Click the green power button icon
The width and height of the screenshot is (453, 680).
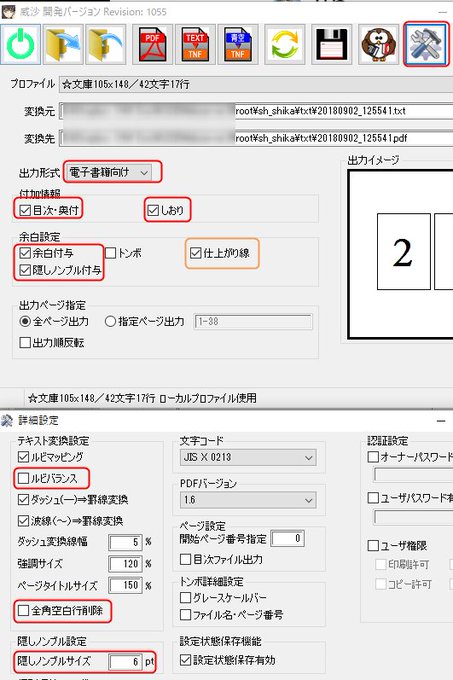click(x=21, y=45)
